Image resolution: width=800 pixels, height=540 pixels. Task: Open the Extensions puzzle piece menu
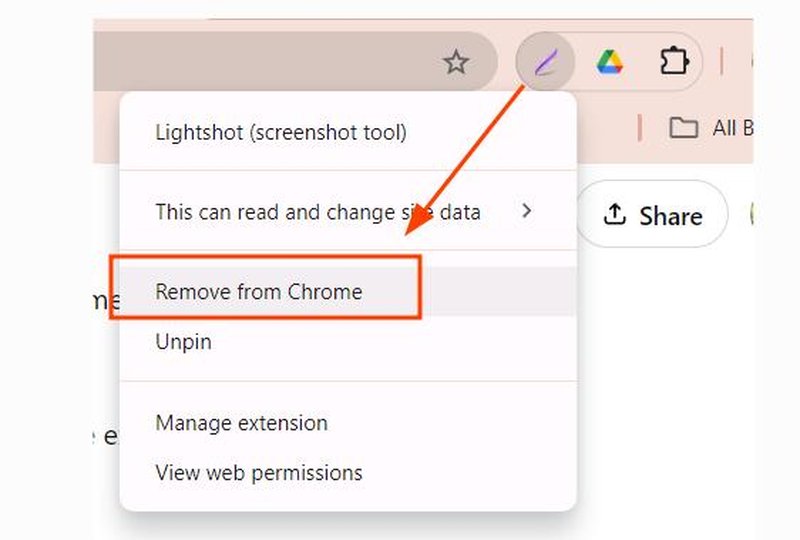click(674, 62)
